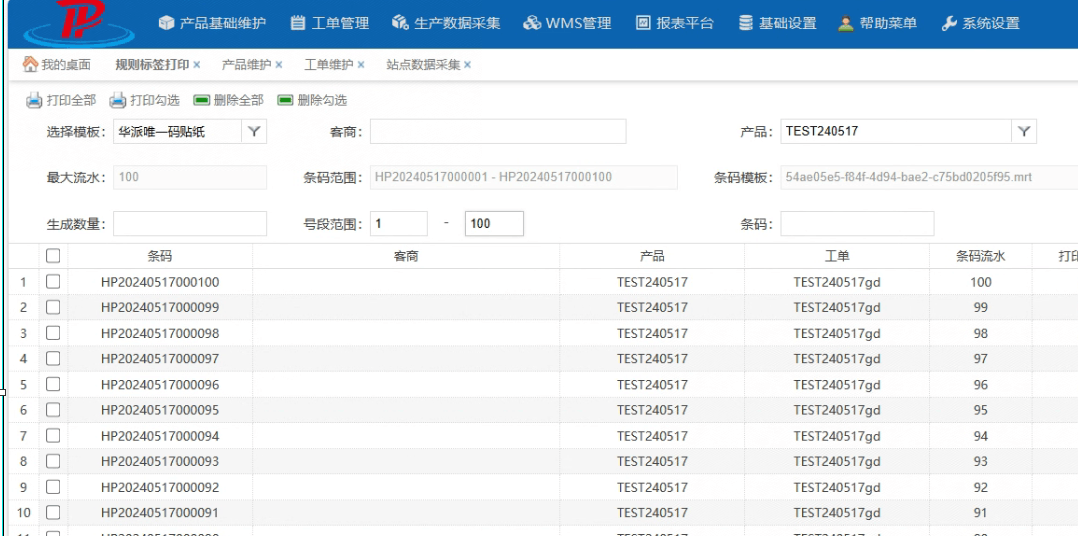The image size is (1078, 536).
Task: Sort by the 条码流水 column header
Action: tap(980, 257)
